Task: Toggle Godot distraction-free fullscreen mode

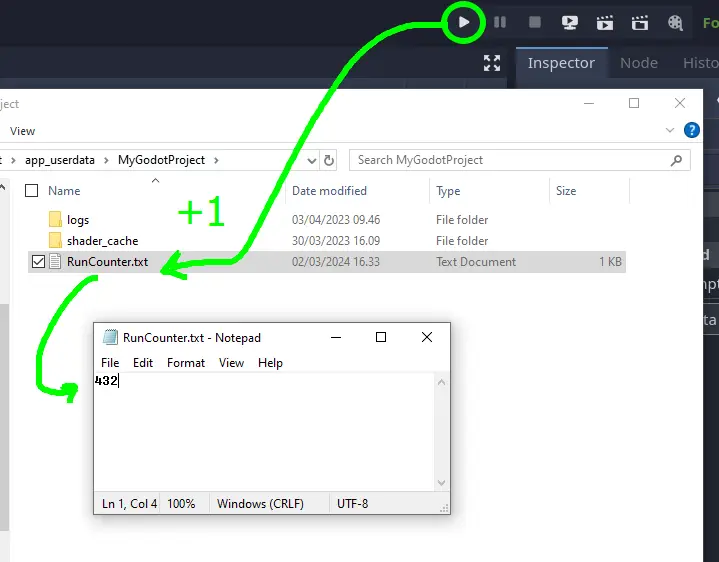Action: [492, 63]
